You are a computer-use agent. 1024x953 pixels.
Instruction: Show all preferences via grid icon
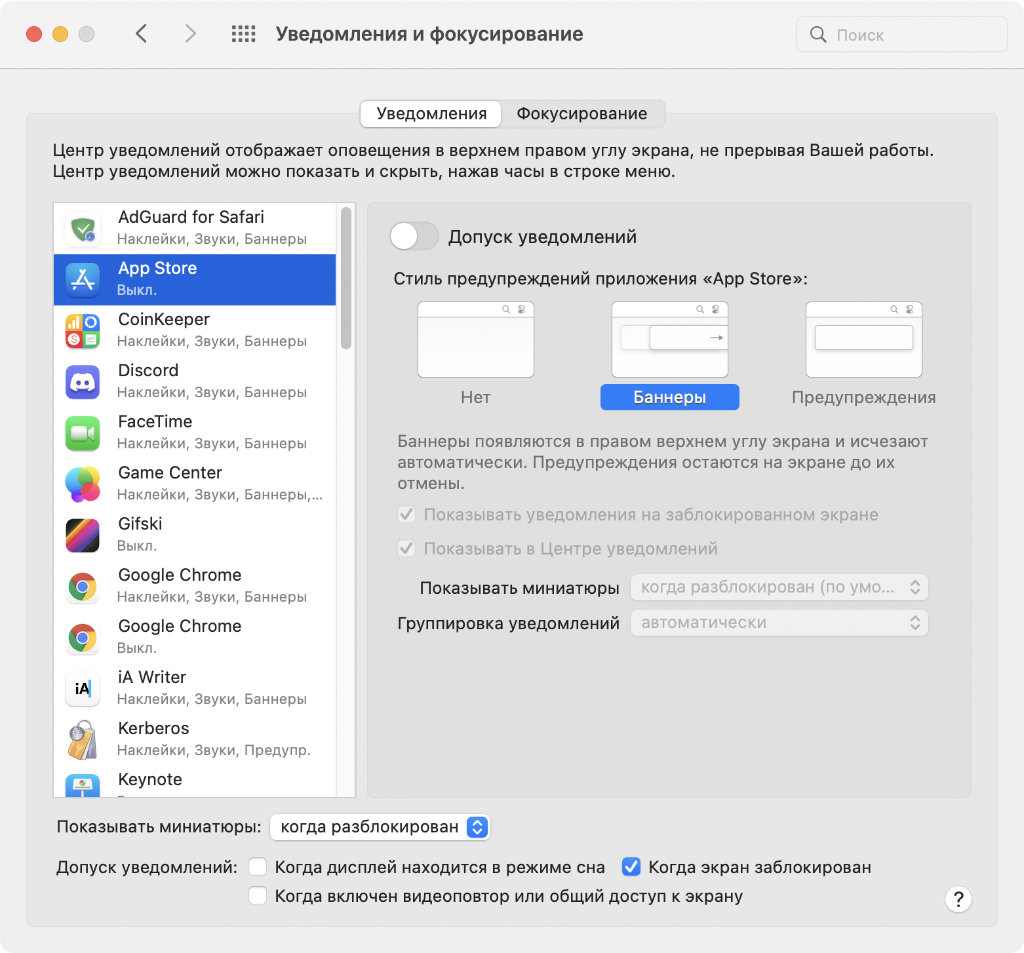point(244,34)
